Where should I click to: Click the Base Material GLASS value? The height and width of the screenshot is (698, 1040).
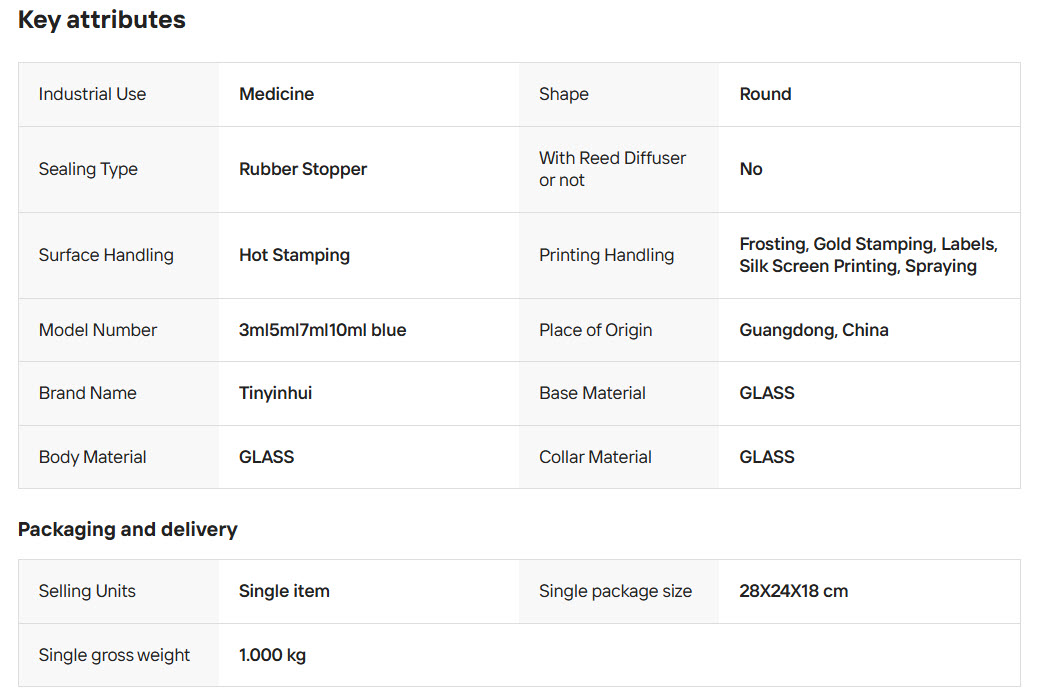pyautogui.click(x=766, y=393)
